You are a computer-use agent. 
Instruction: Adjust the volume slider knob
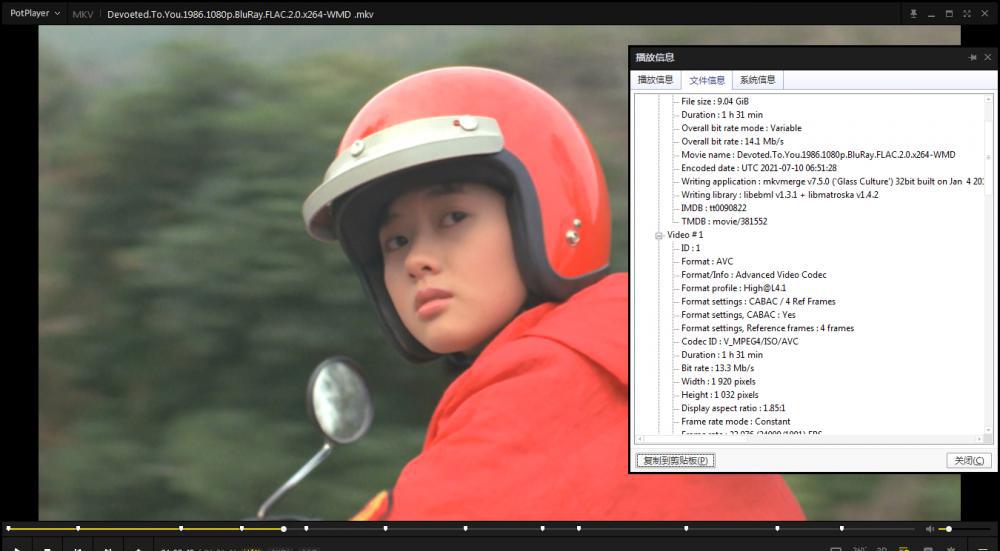[x=949, y=529]
